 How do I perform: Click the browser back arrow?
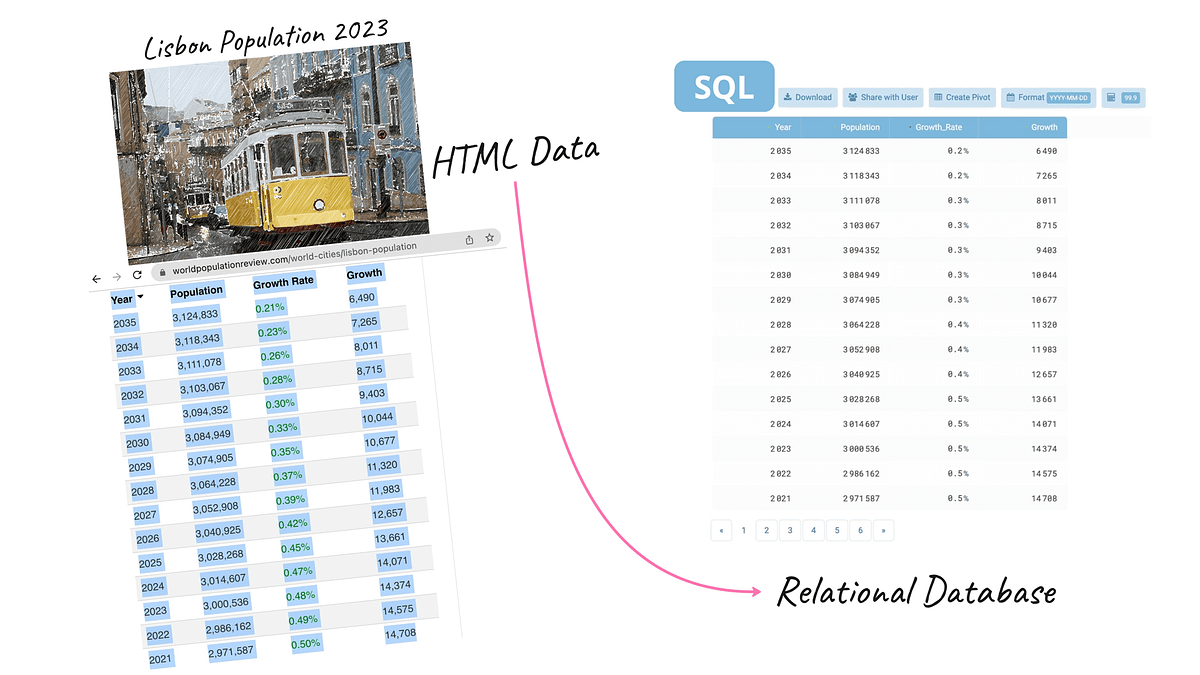click(96, 279)
